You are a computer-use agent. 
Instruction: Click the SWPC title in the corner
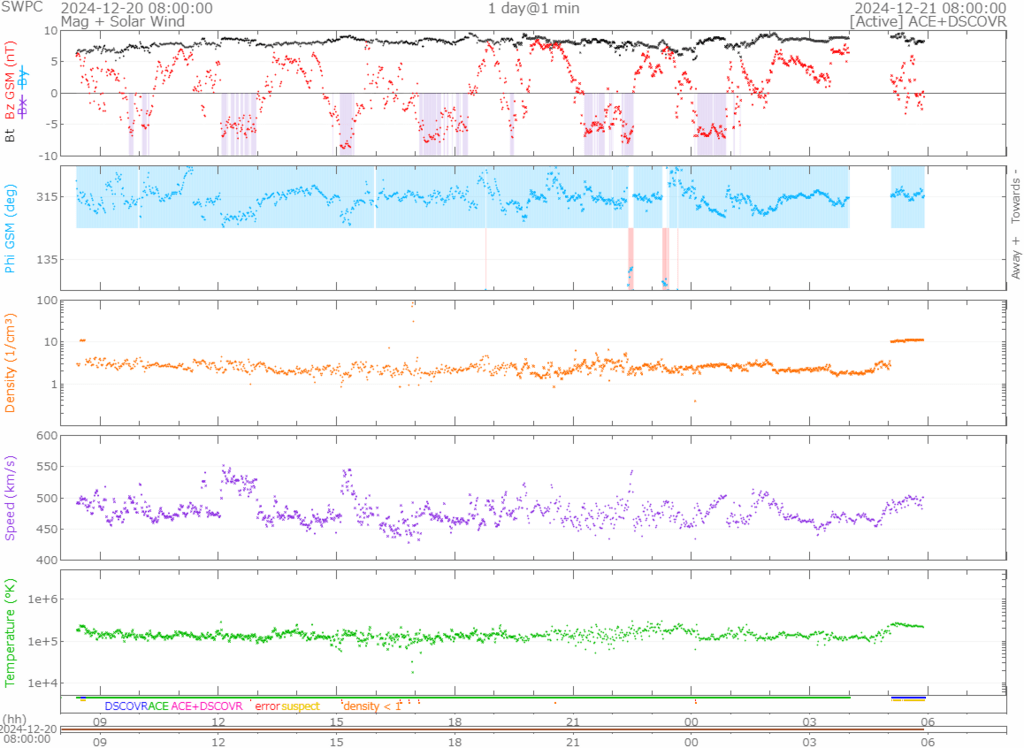click(x=20, y=8)
